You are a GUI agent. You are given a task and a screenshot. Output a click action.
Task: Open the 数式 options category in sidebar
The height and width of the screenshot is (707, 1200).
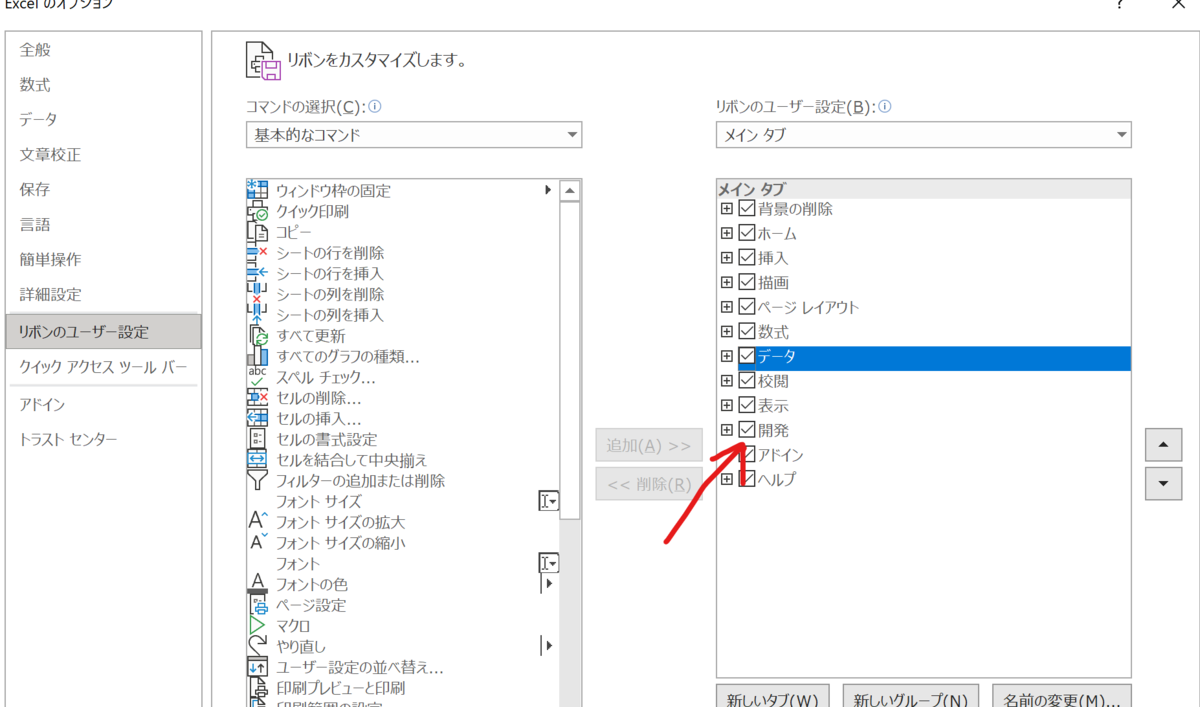[103, 85]
